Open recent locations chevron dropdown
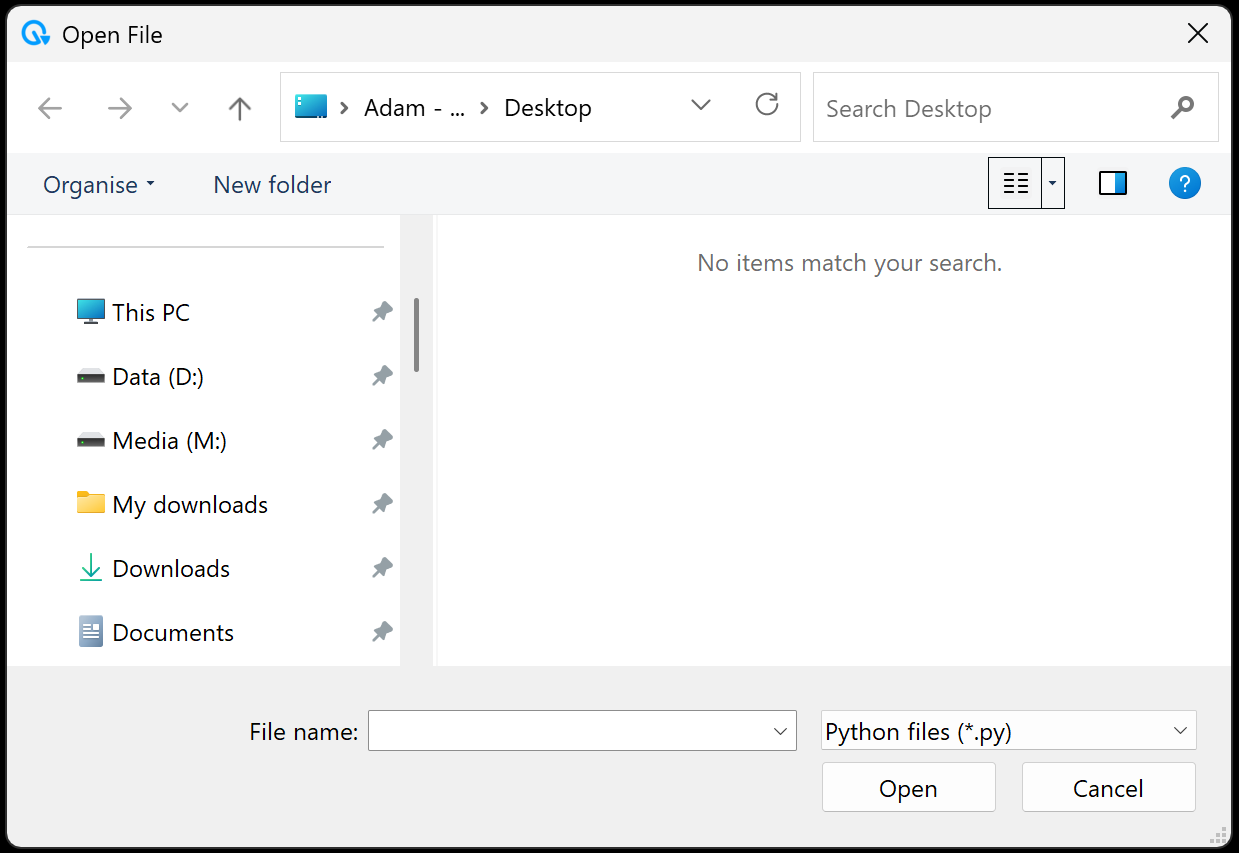1239x853 pixels. (180, 107)
